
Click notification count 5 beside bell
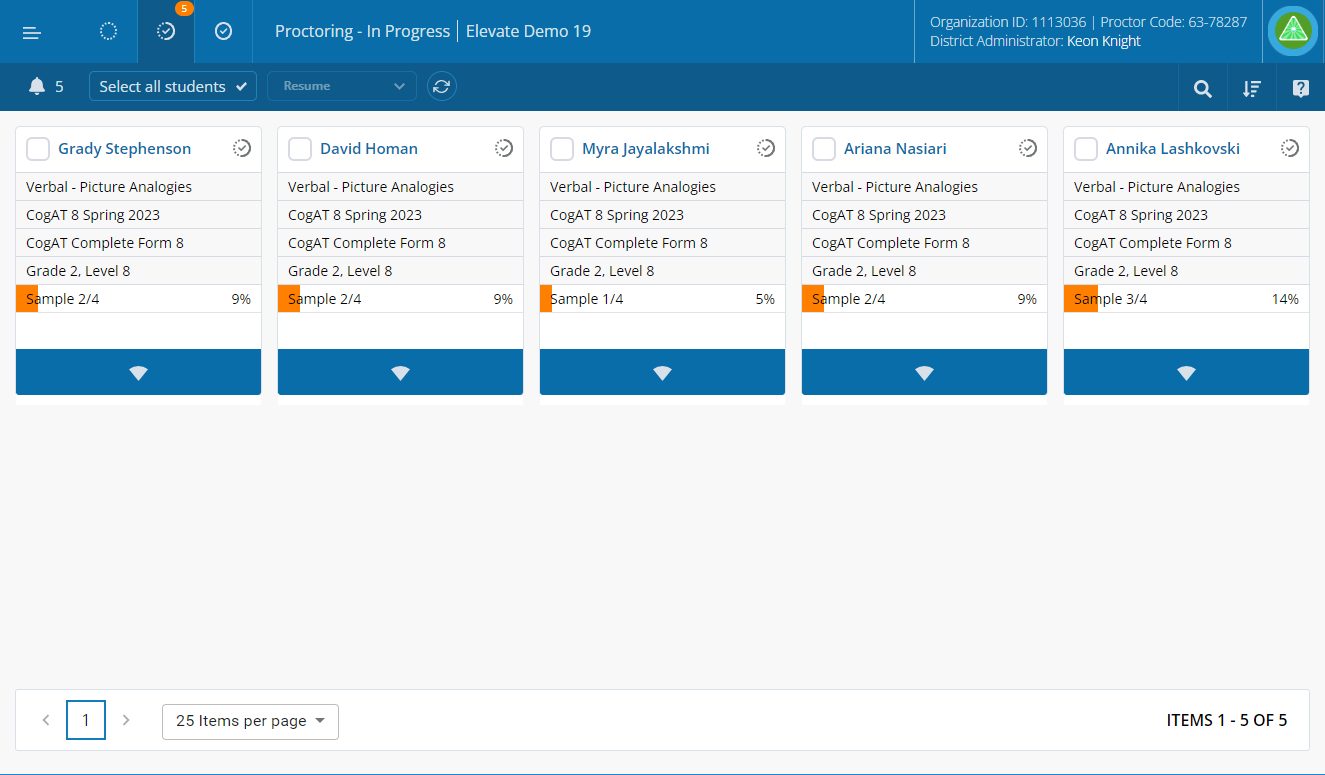(x=59, y=87)
